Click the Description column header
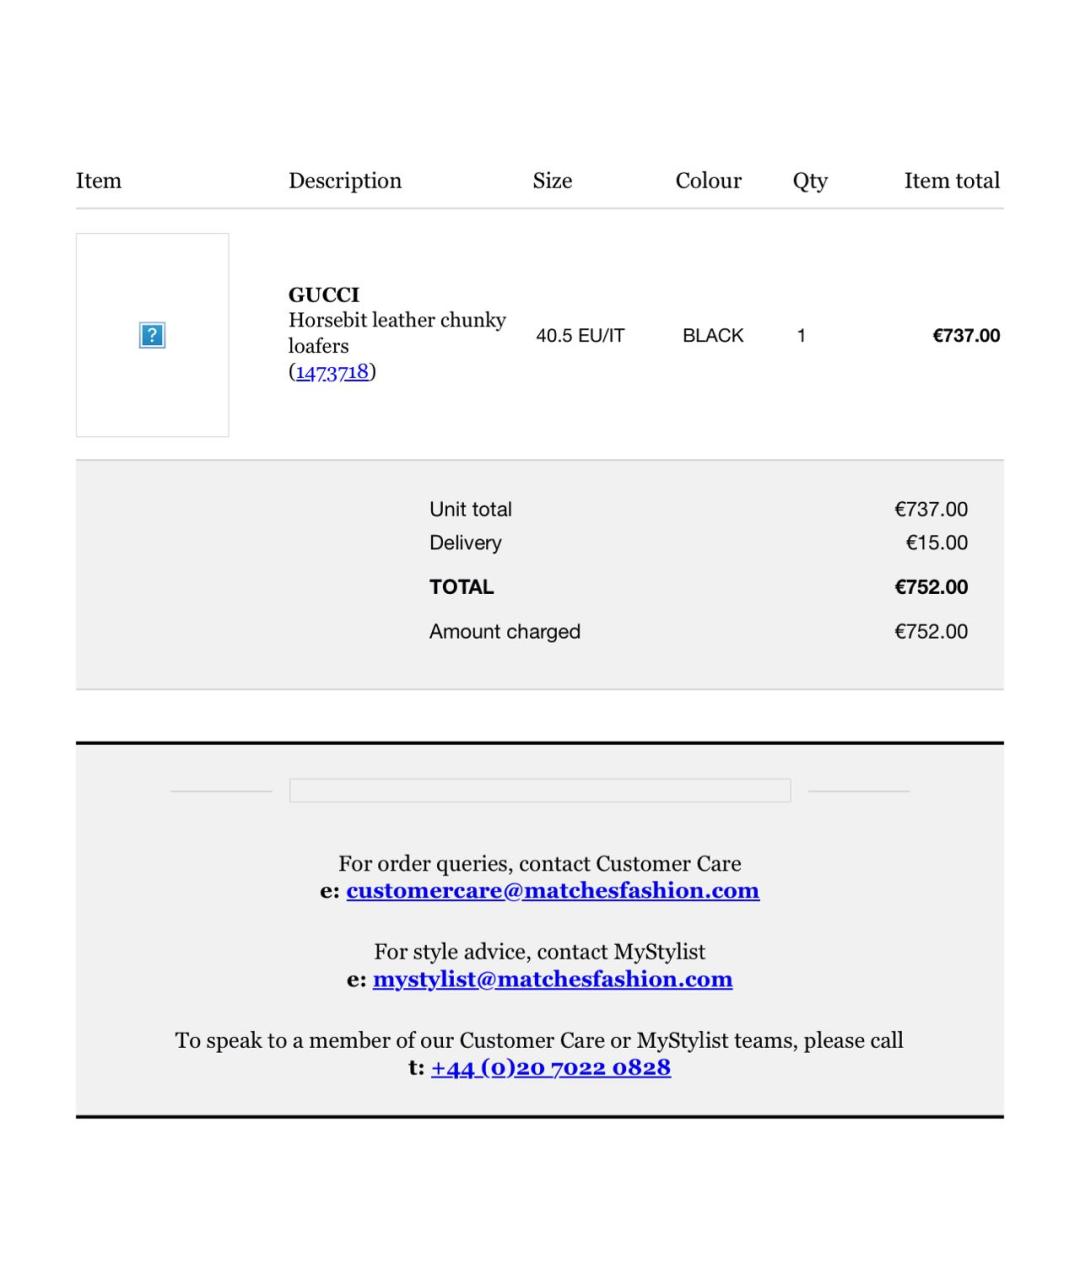Image resolution: width=1080 pixels, height=1280 pixels. 345,181
